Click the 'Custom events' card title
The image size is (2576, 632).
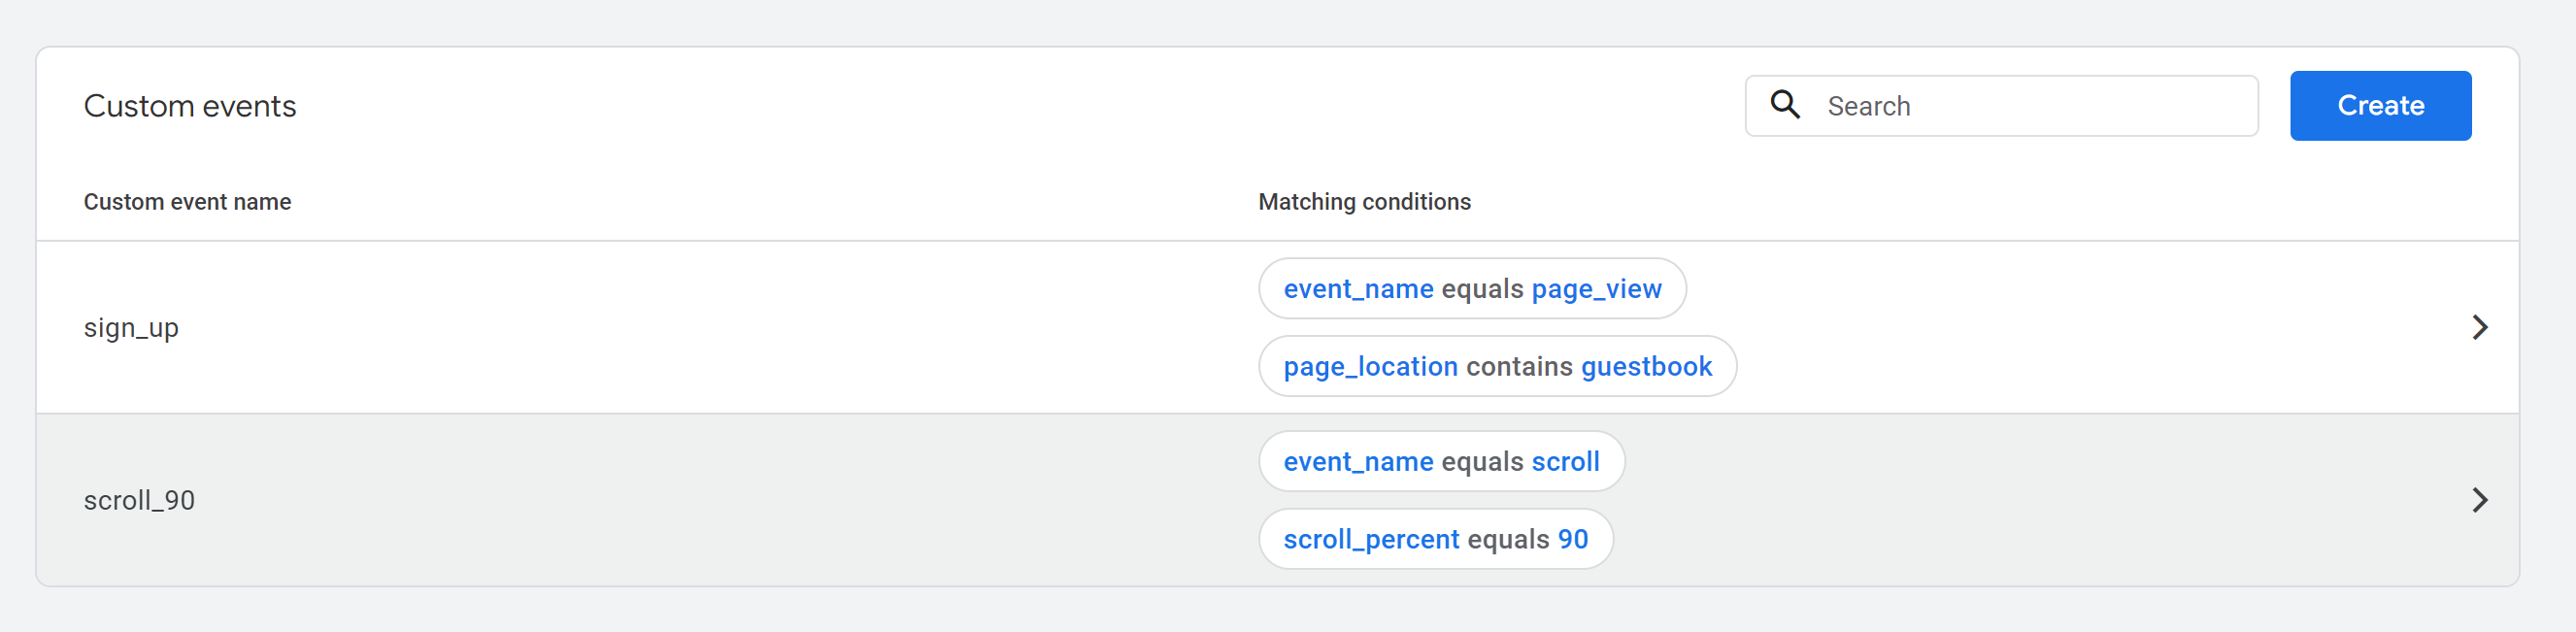point(190,106)
